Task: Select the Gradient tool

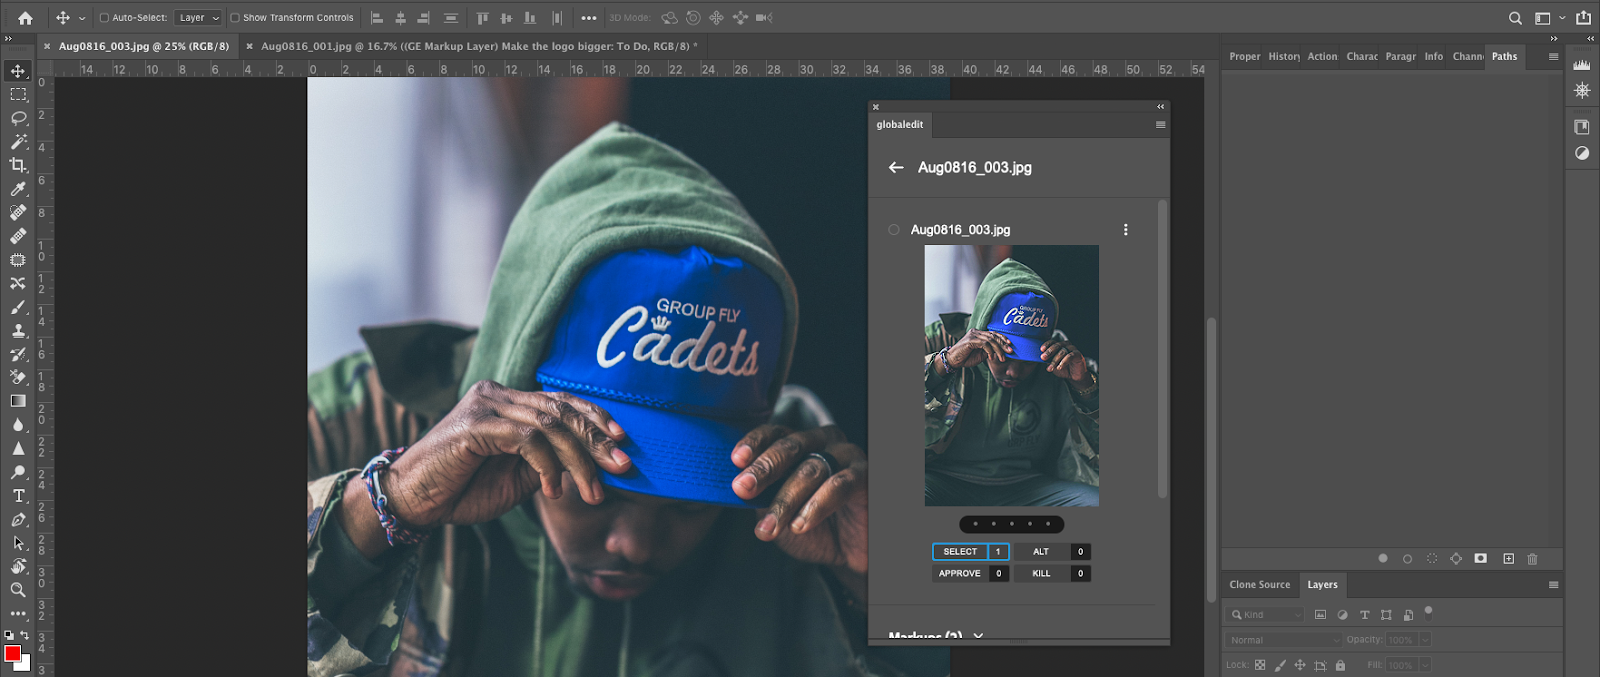Action: point(18,401)
